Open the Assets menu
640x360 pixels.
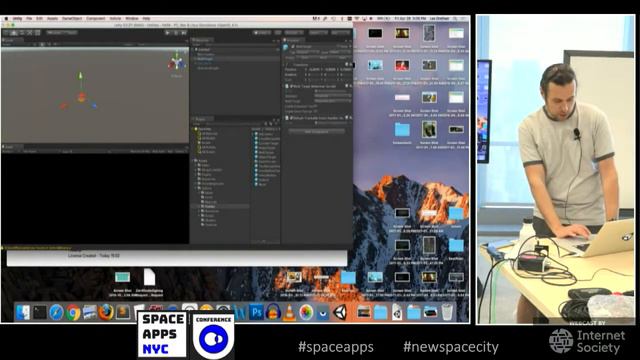click(52, 19)
